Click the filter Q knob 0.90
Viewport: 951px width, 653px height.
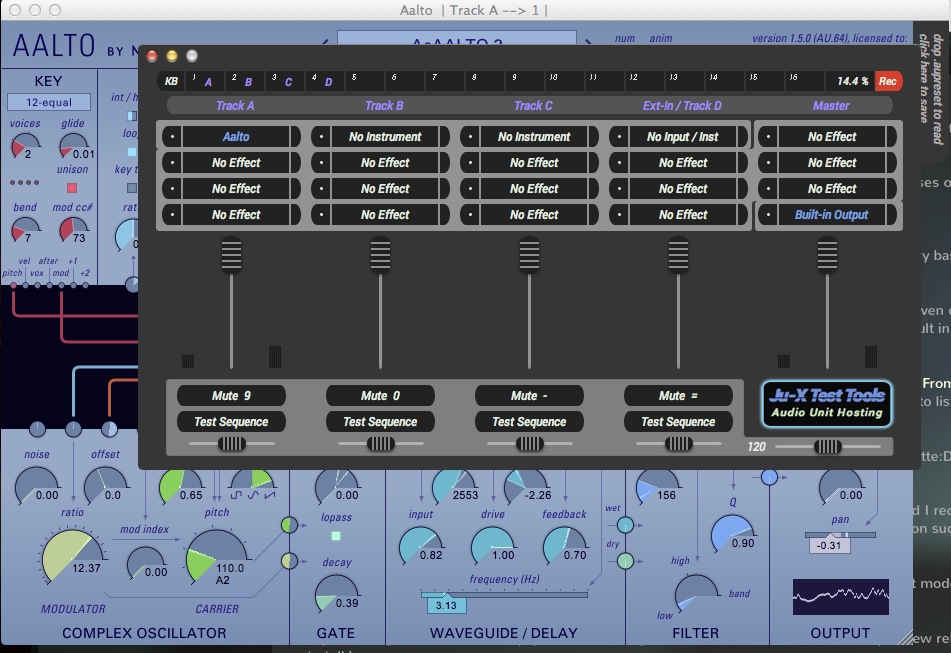click(732, 533)
